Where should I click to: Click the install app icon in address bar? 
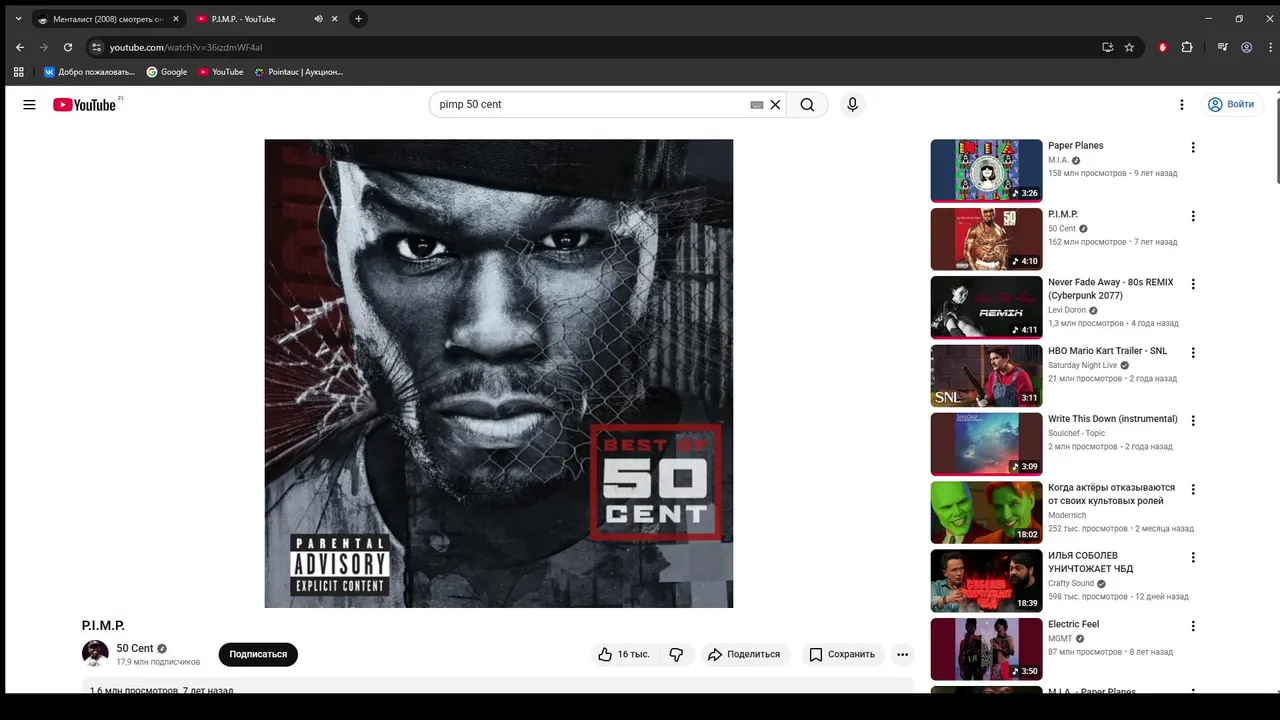1107,47
